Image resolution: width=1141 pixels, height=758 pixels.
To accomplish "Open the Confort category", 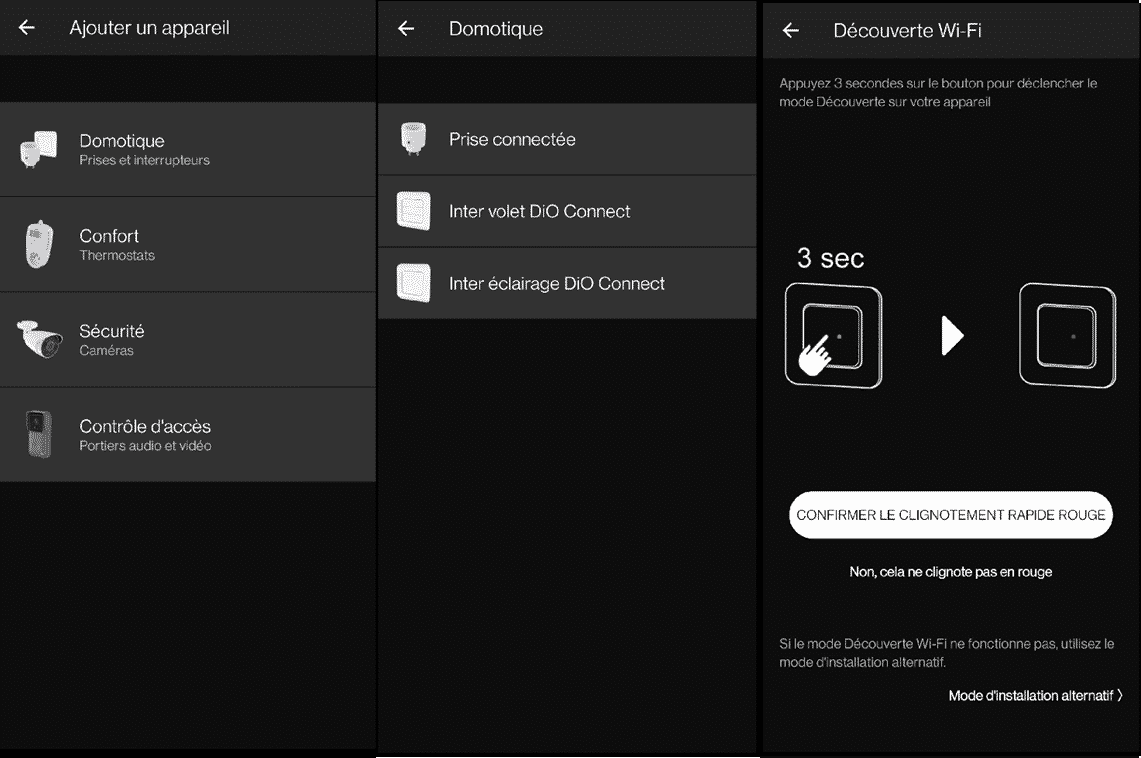I will click(x=188, y=244).
